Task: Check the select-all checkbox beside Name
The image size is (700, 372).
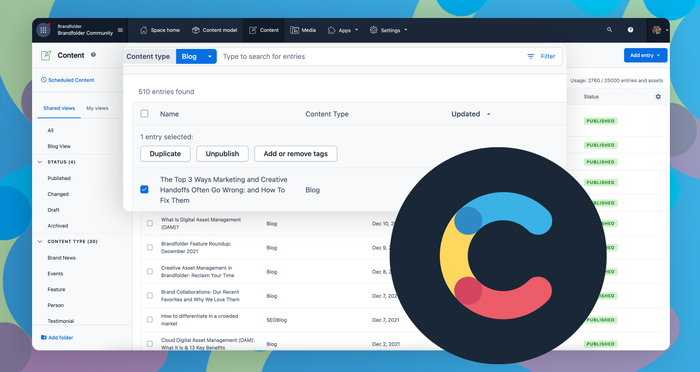Action: 144,113
